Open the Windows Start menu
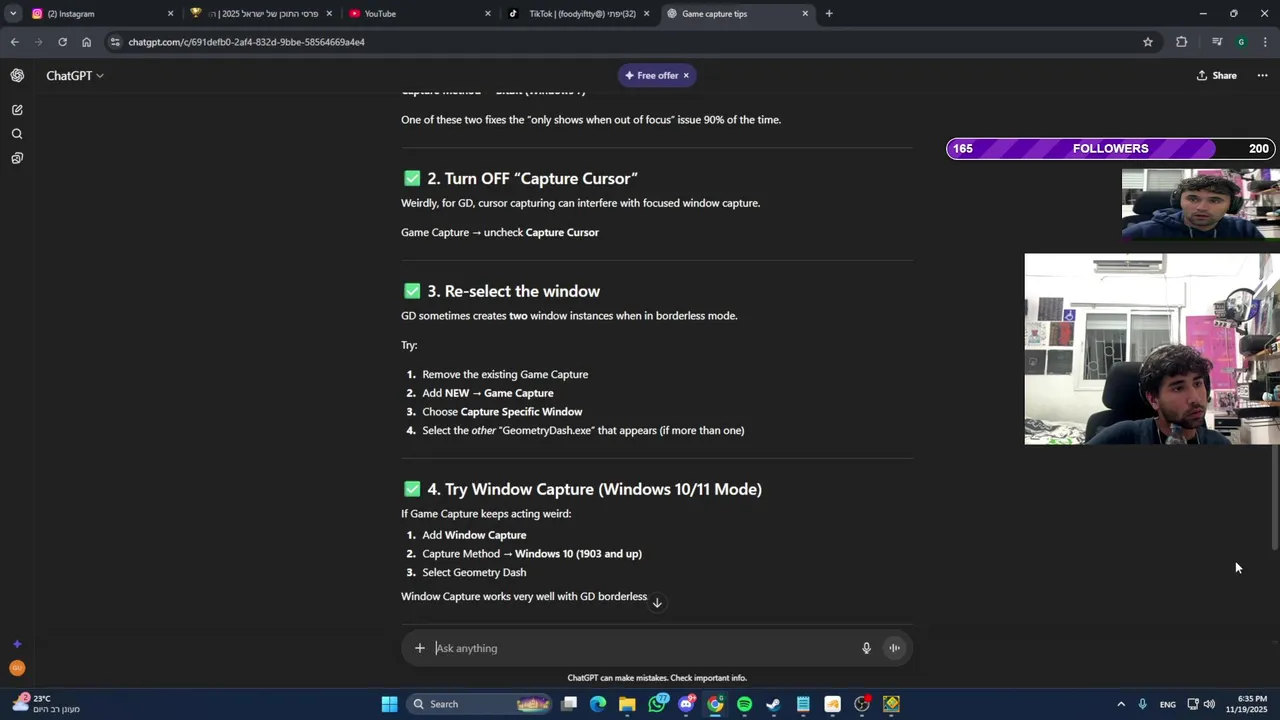The width and height of the screenshot is (1280, 720). coord(389,704)
